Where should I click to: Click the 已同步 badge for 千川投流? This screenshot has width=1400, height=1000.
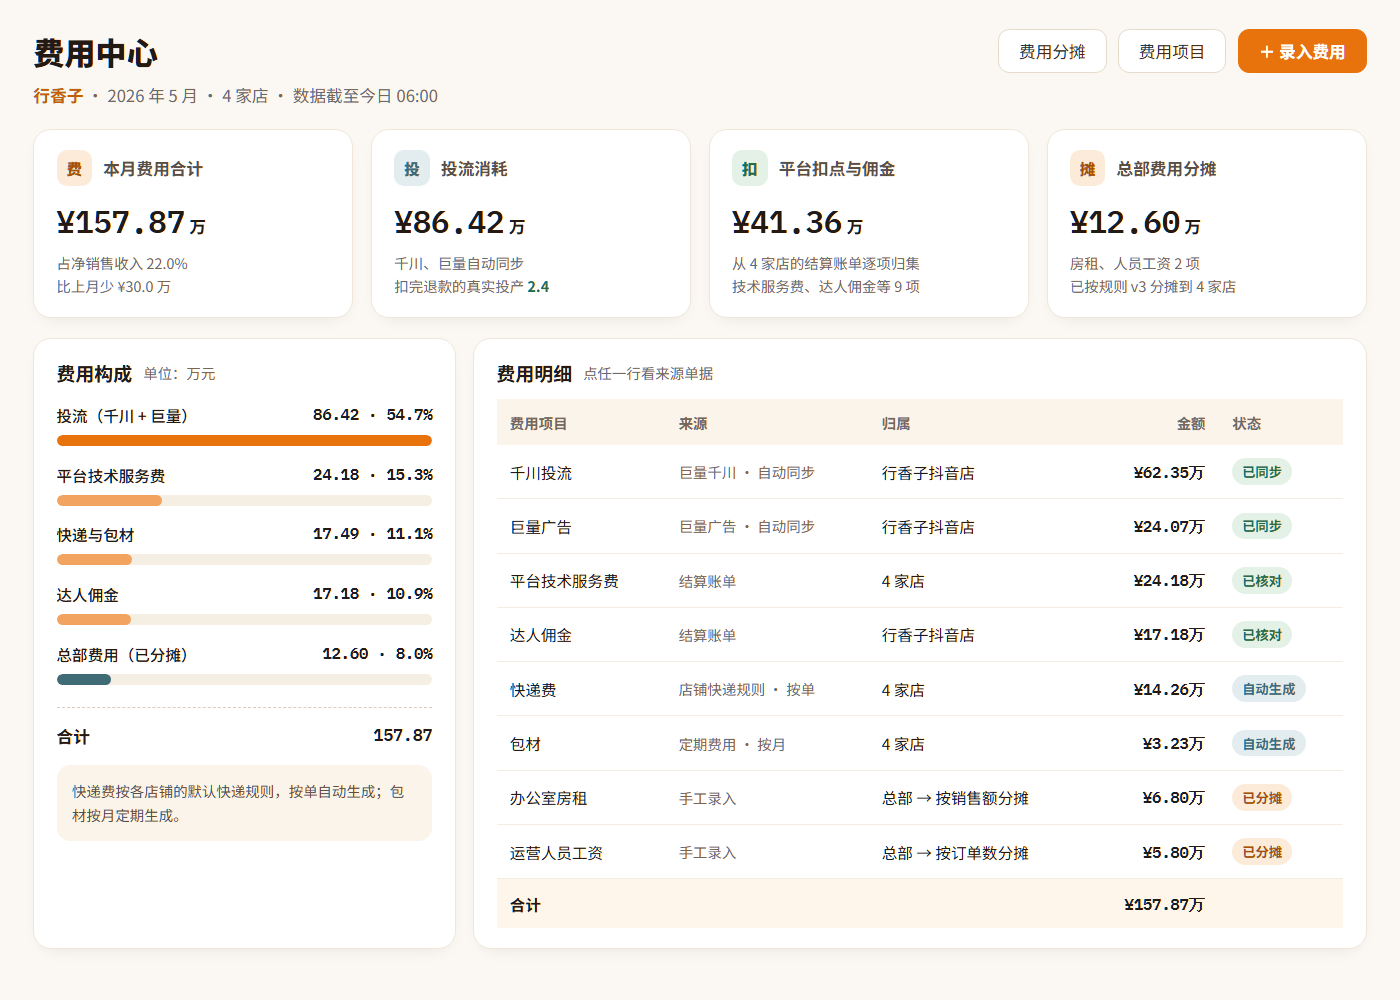1262,472
